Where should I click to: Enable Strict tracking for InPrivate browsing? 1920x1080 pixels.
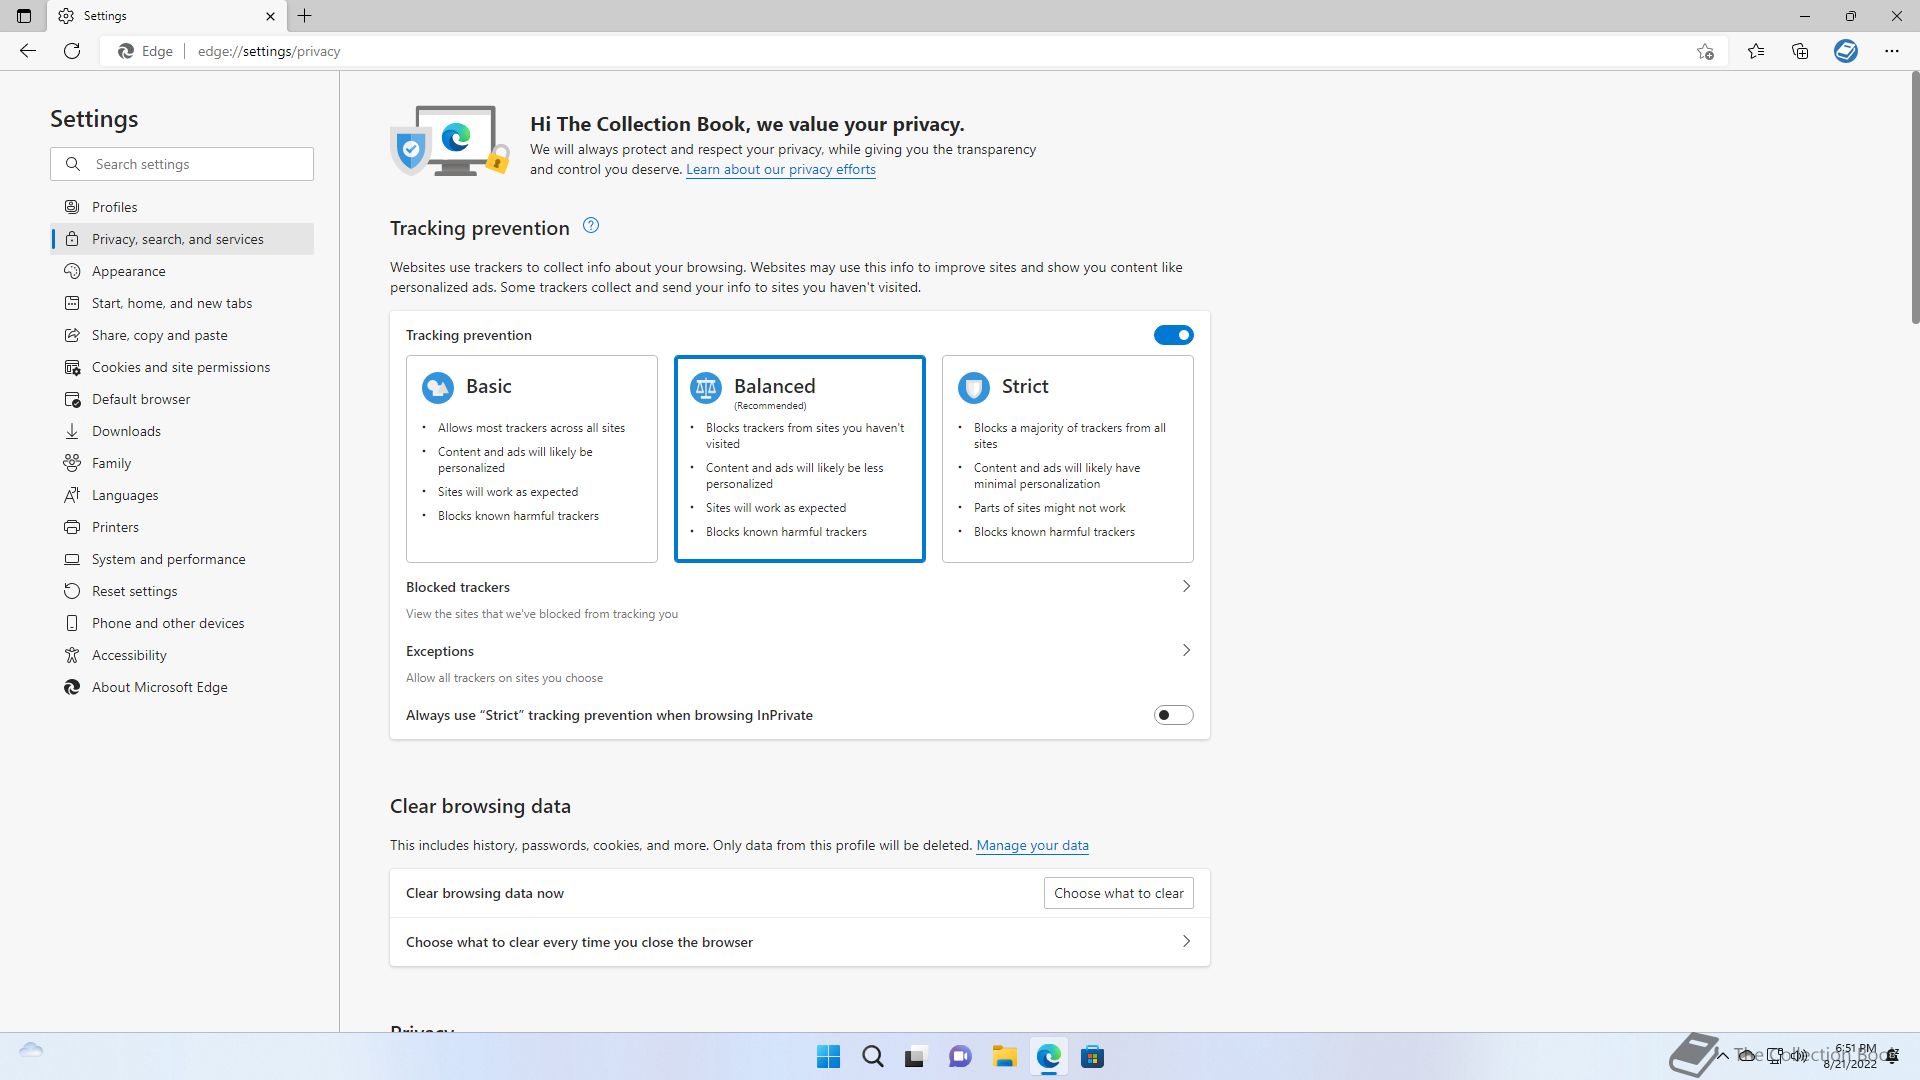click(1174, 715)
